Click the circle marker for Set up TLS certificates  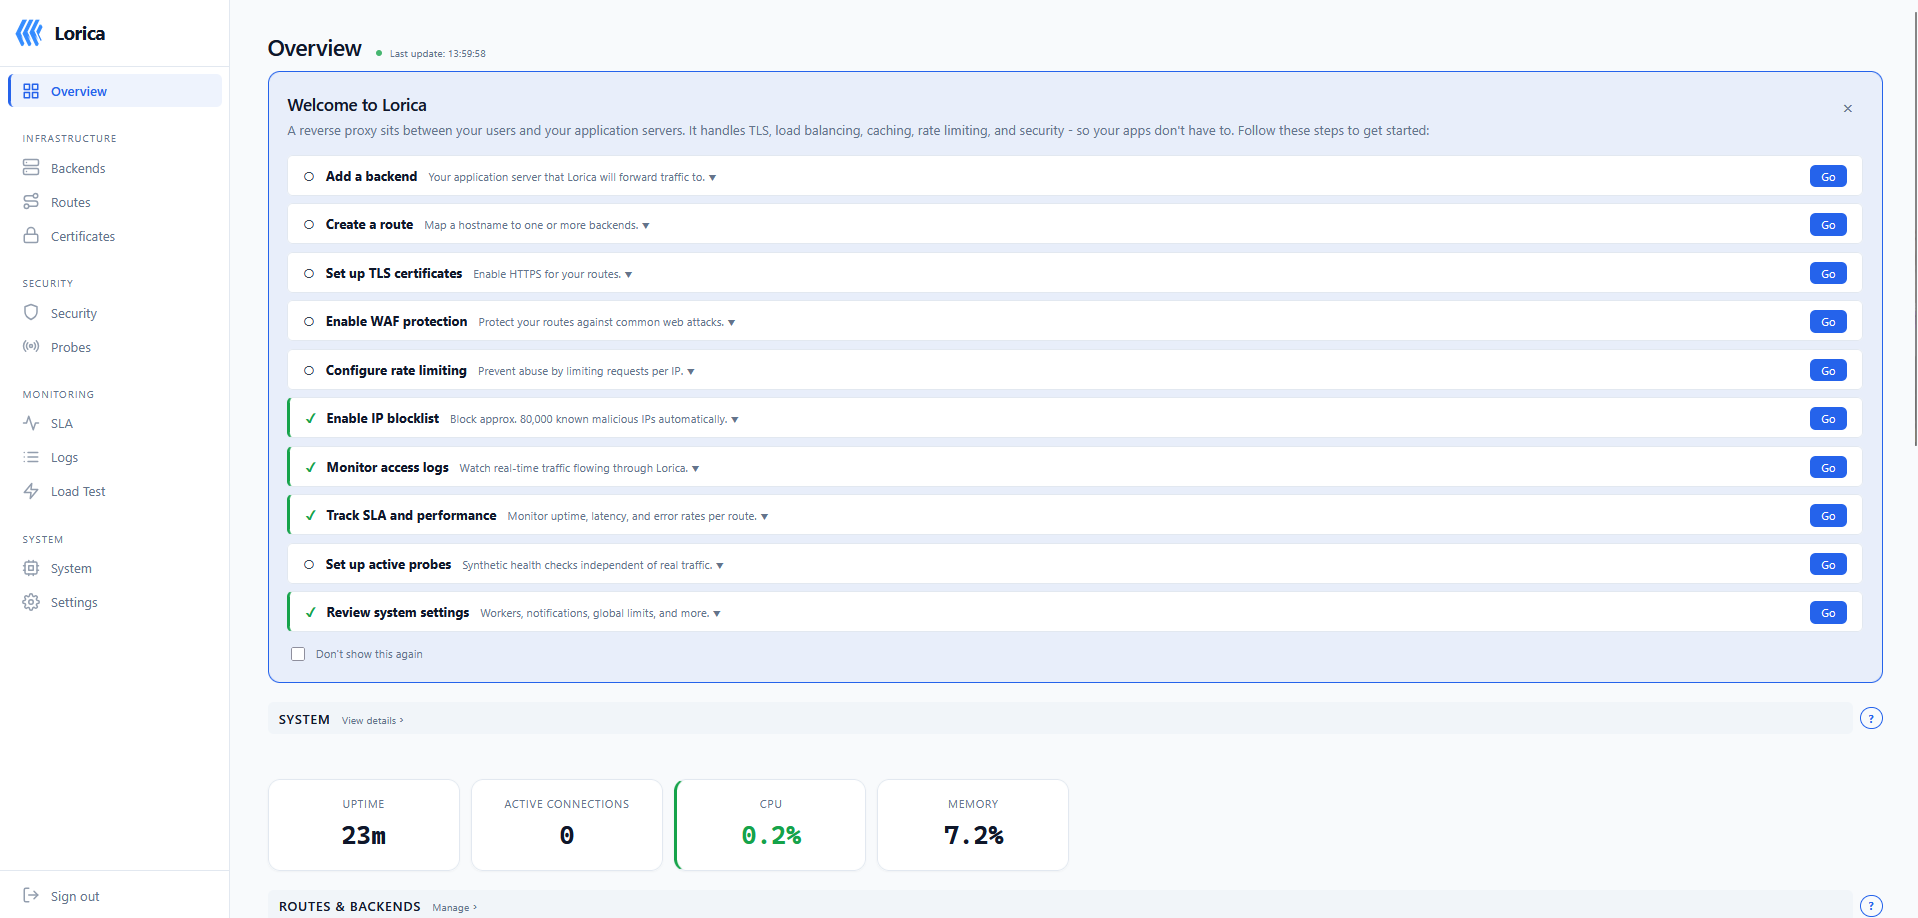coord(309,274)
